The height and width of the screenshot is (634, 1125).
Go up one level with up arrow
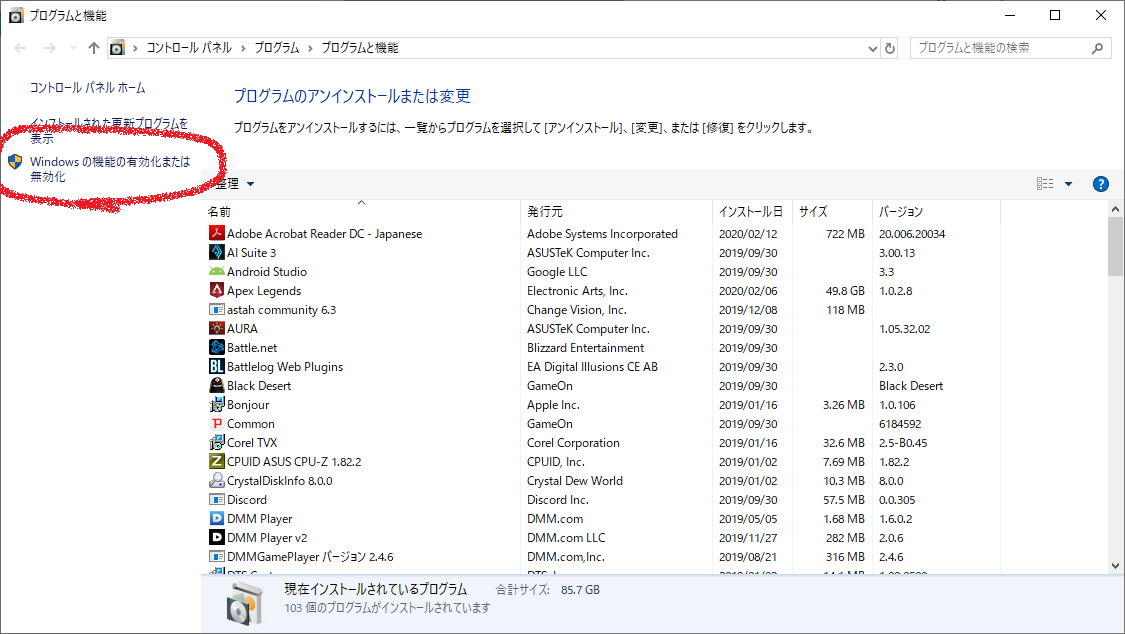93,48
